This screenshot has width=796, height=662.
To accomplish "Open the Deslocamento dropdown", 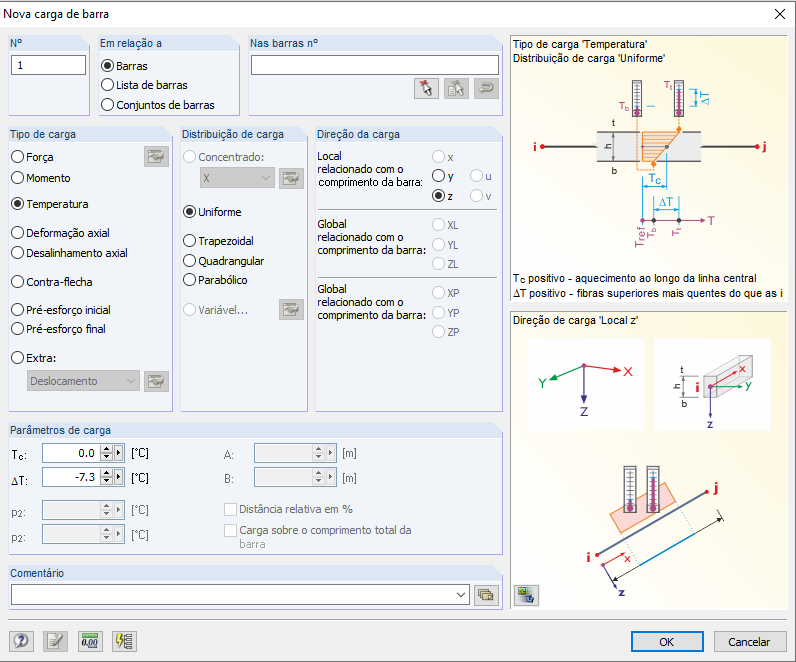I will [x=83, y=381].
